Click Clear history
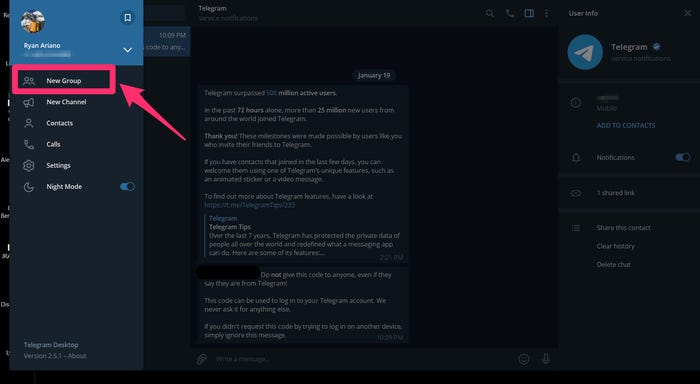The height and width of the screenshot is (384, 700). pos(615,246)
